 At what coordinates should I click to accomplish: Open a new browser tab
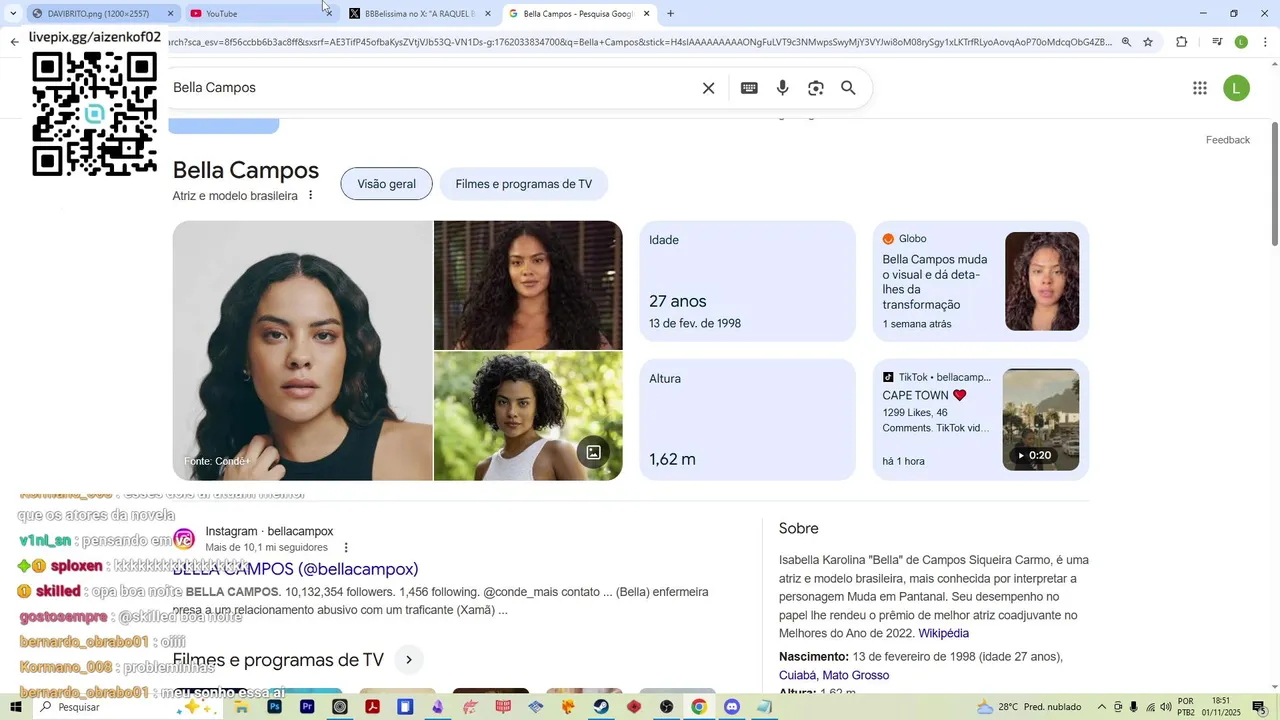click(x=670, y=14)
